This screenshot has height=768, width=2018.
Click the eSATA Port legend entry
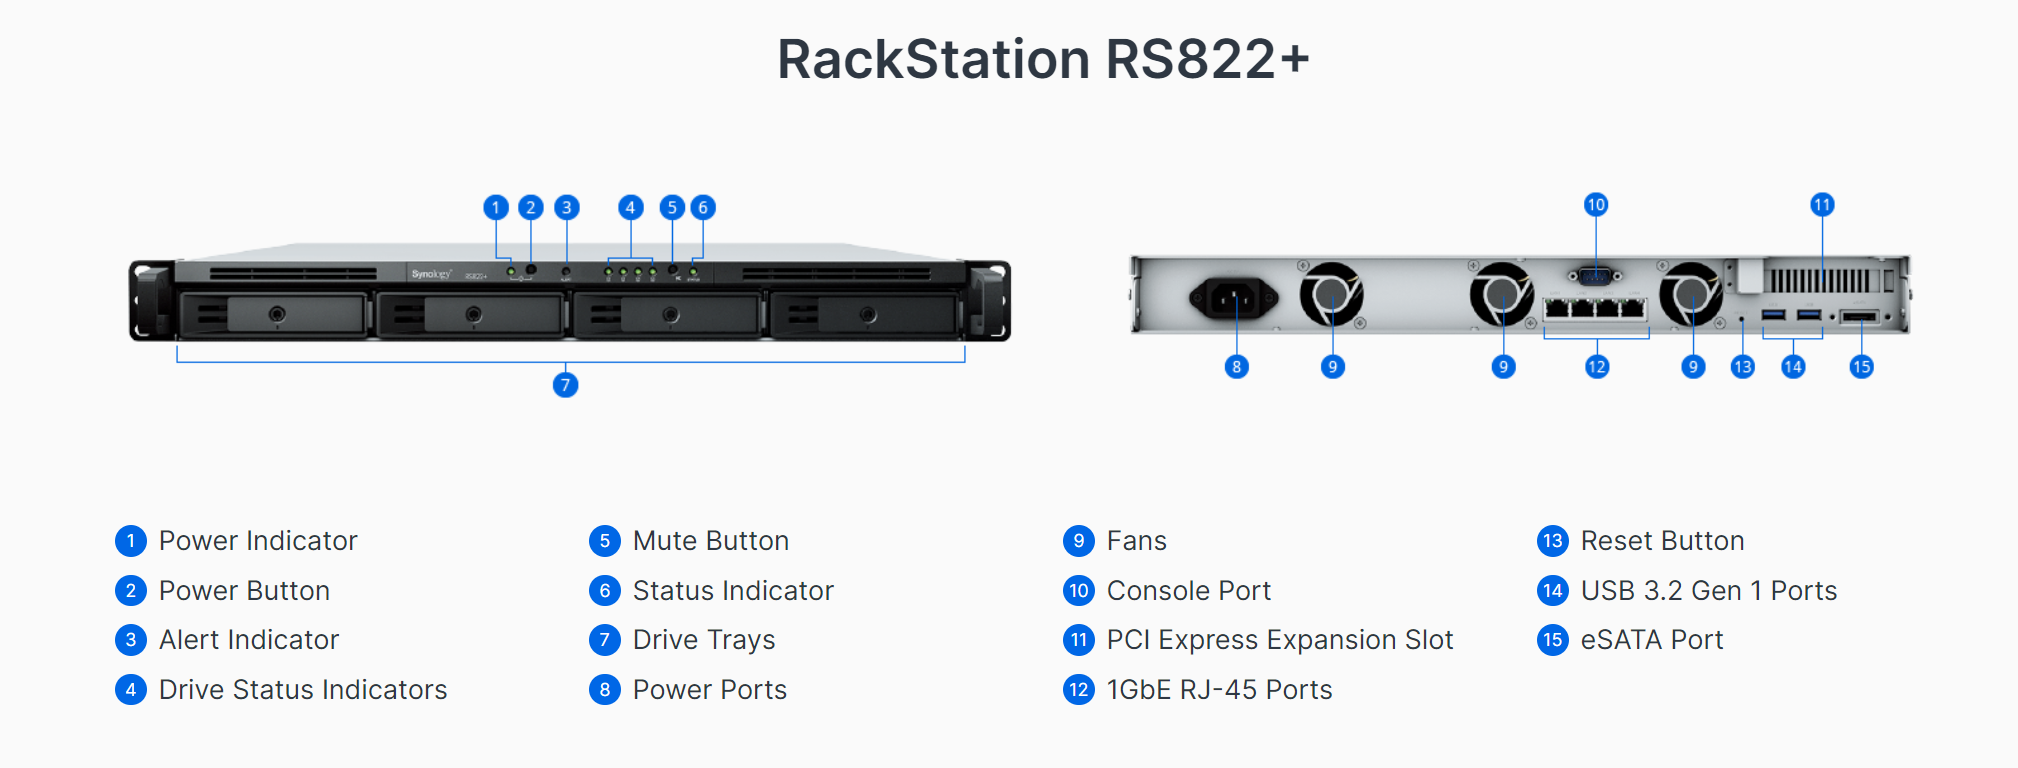(x=1631, y=640)
